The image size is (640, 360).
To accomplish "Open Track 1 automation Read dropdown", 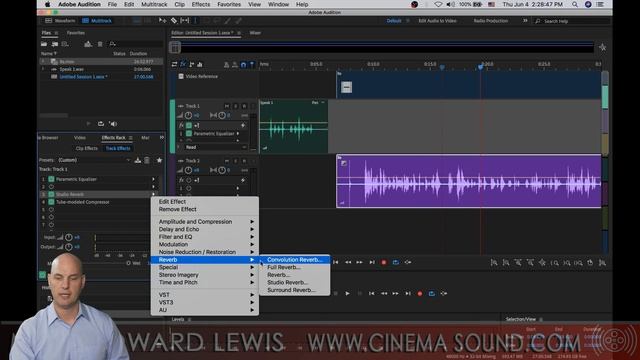I will [x=216, y=147].
